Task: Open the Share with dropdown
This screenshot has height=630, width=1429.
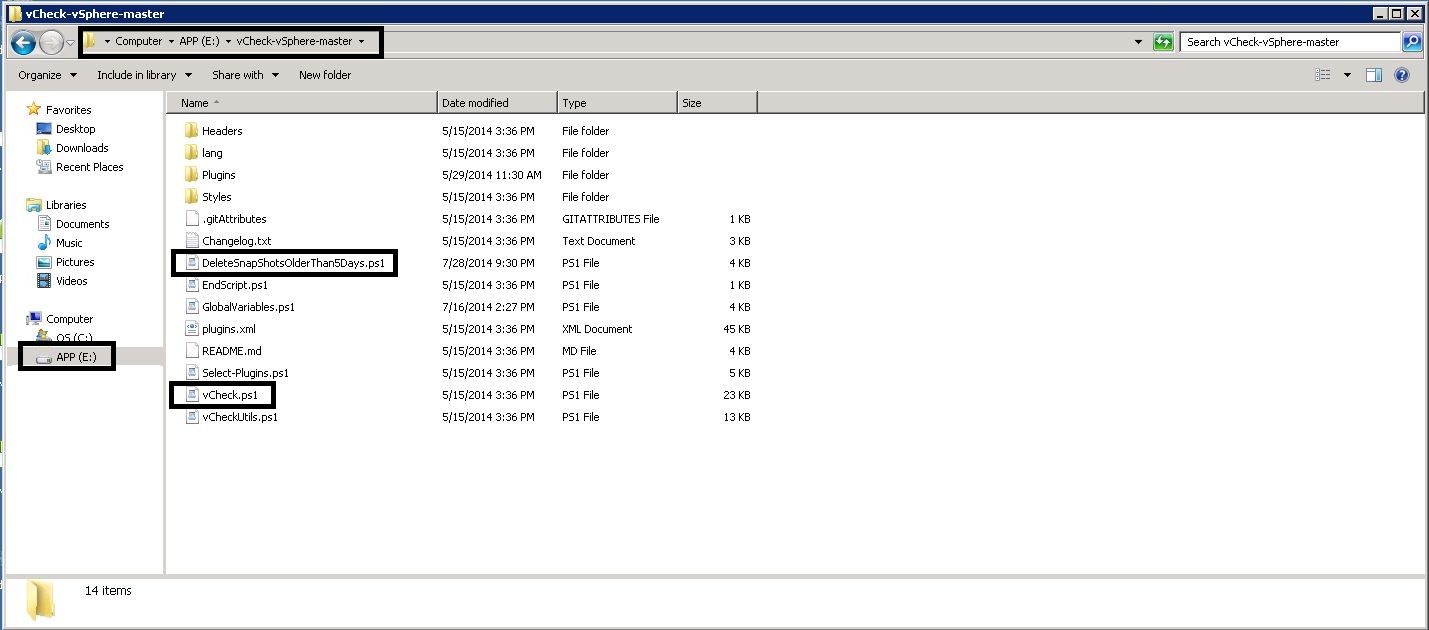Action: coord(245,75)
